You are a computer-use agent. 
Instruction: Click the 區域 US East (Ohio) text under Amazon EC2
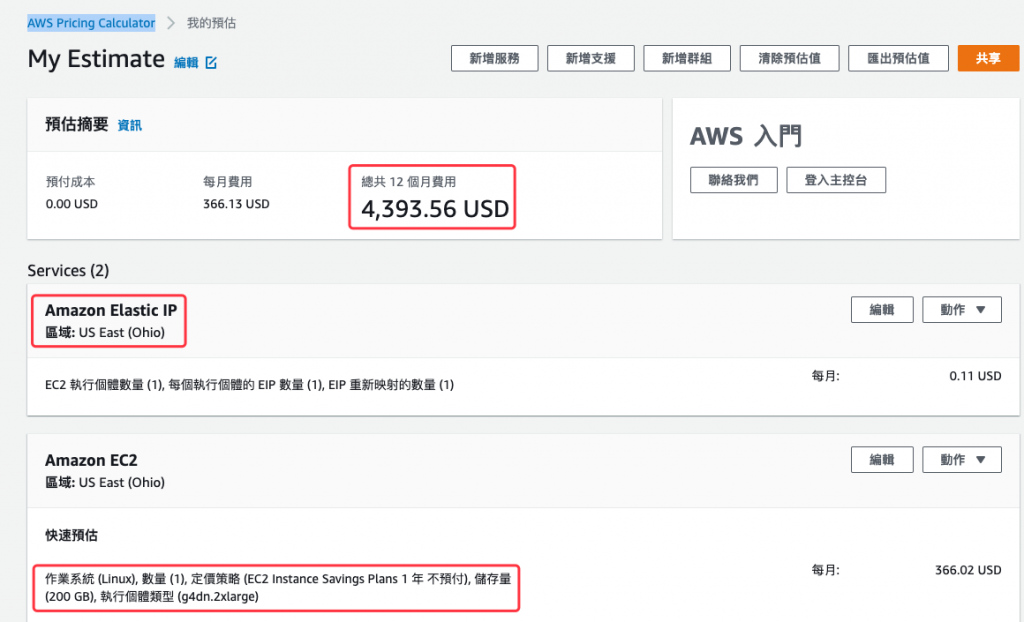click(104, 482)
